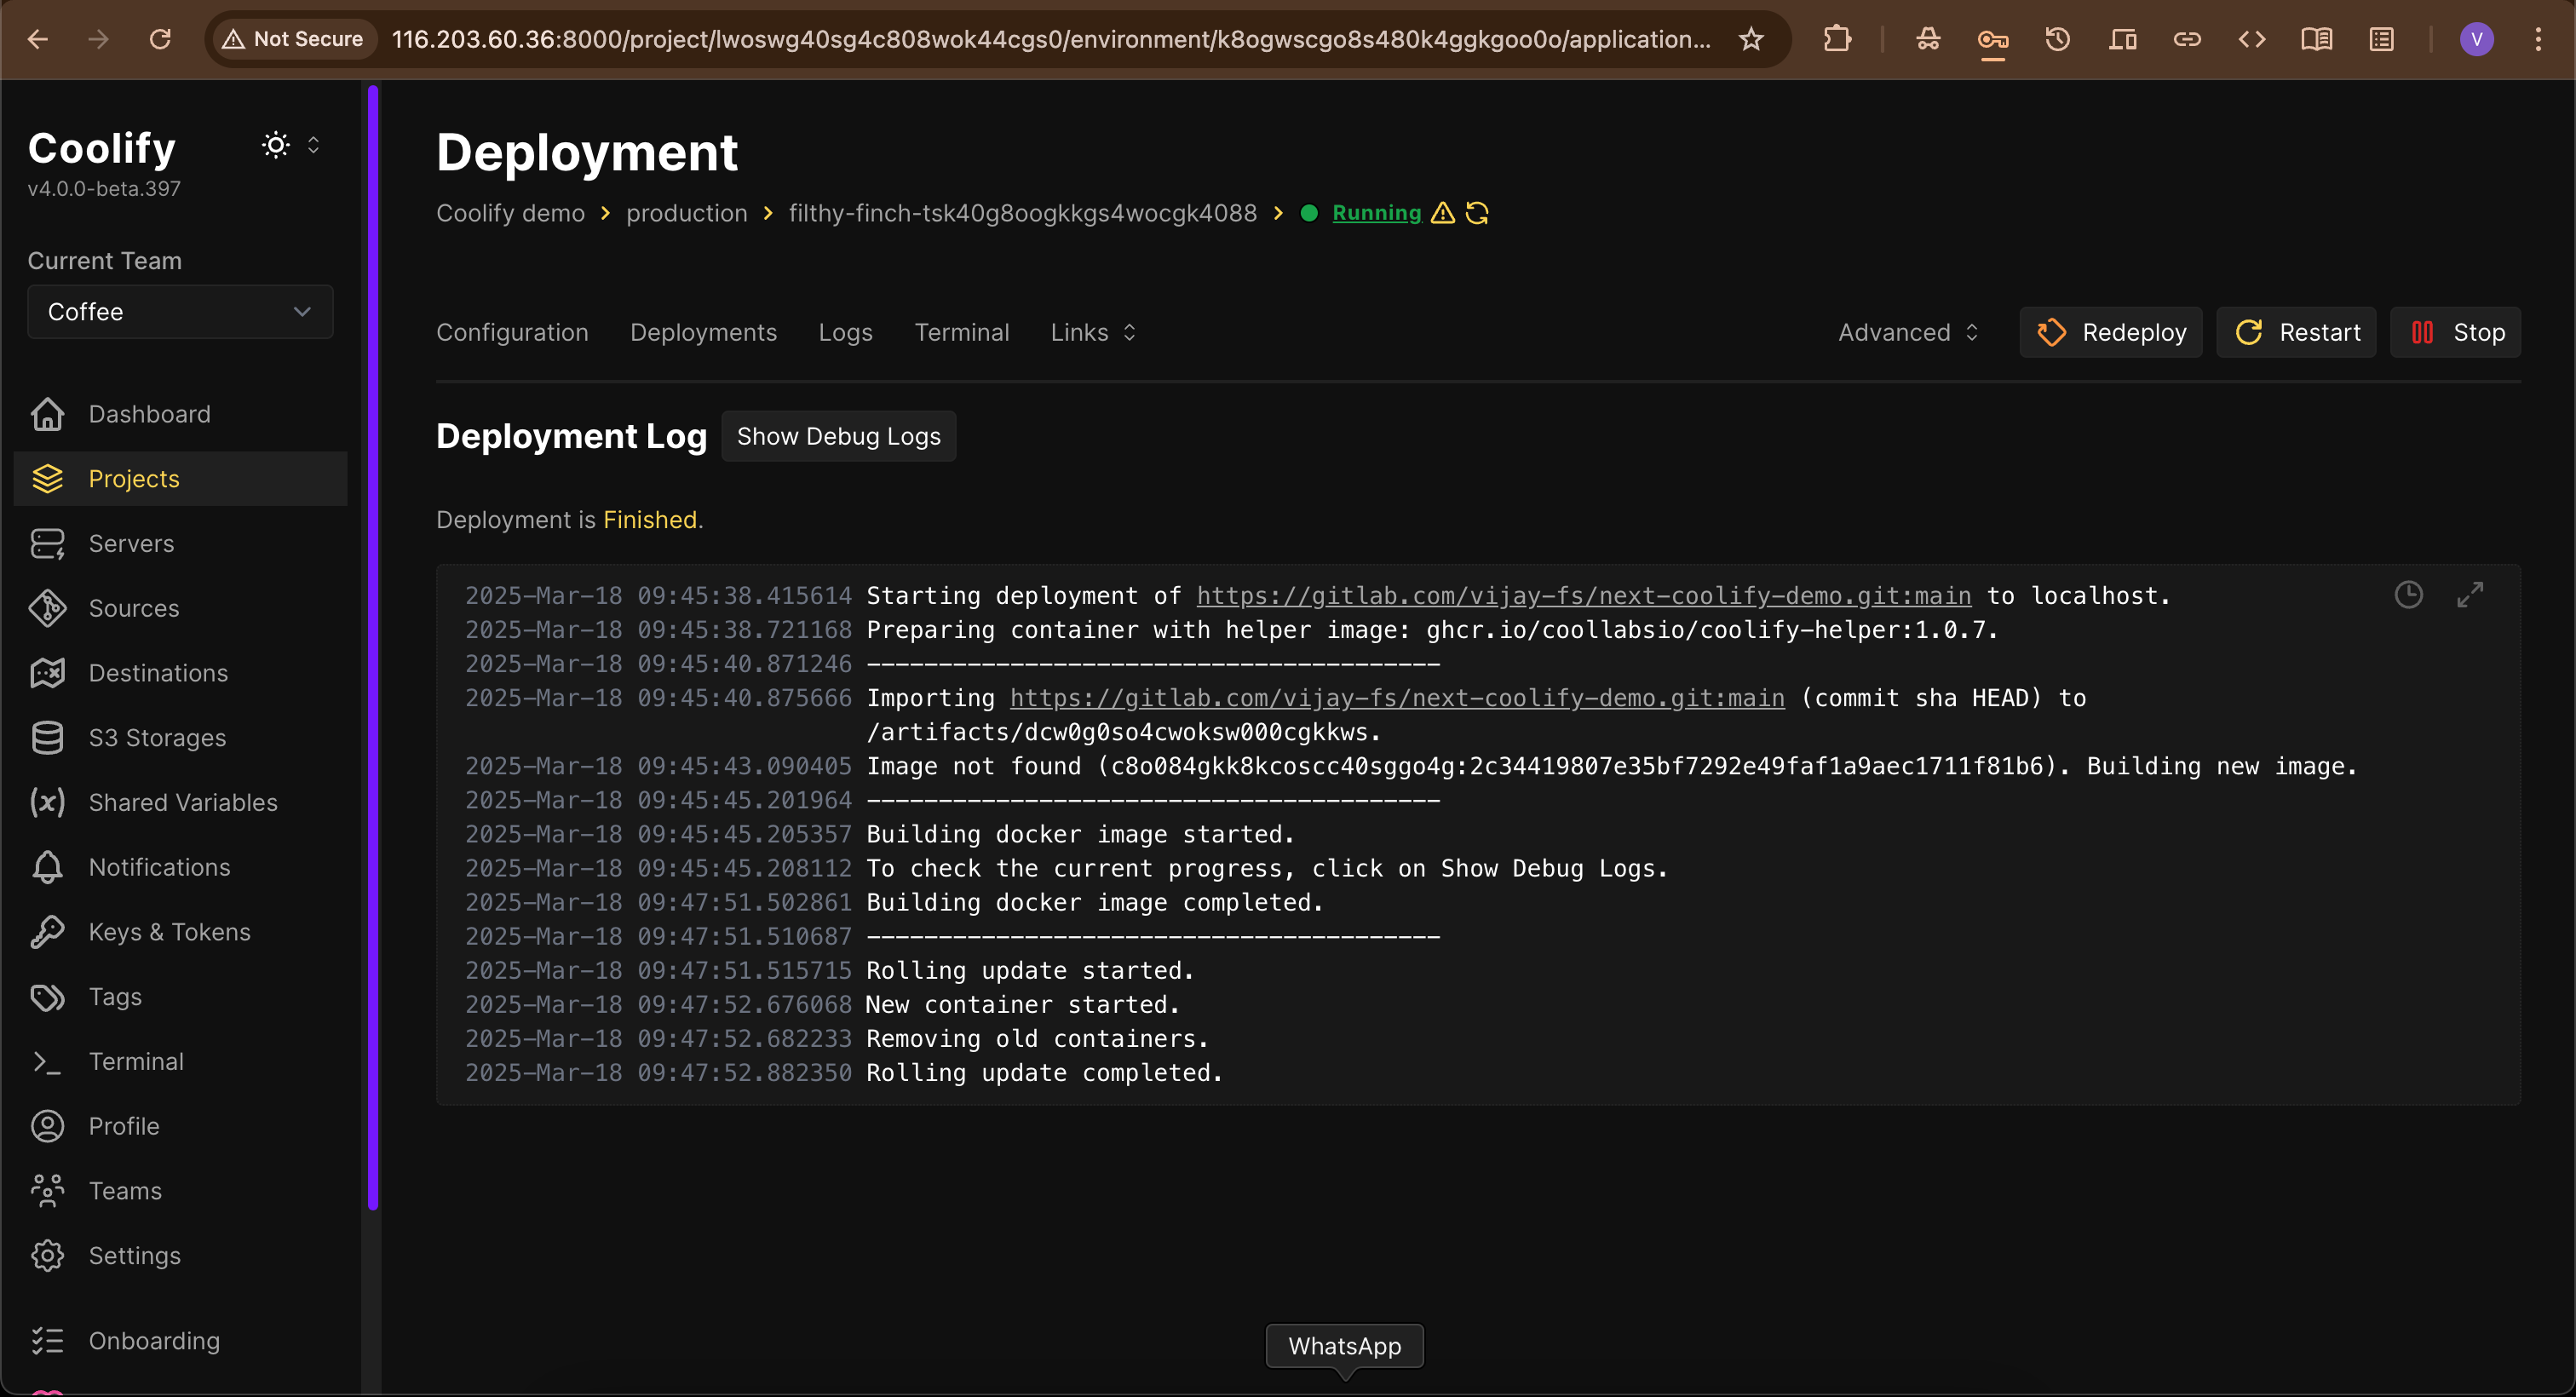Screen dimensions: 2576x1397
Task: Expand the Advanced dropdown
Action: tap(1908, 332)
